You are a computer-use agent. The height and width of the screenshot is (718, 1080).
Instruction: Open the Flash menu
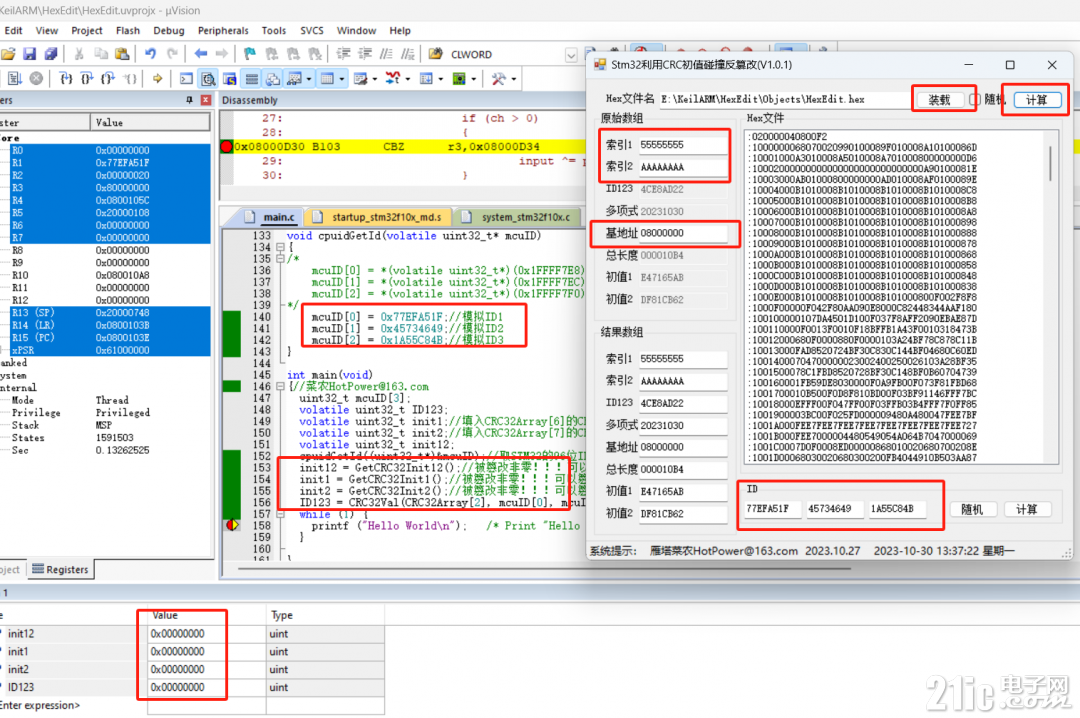click(x=127, y=30)
